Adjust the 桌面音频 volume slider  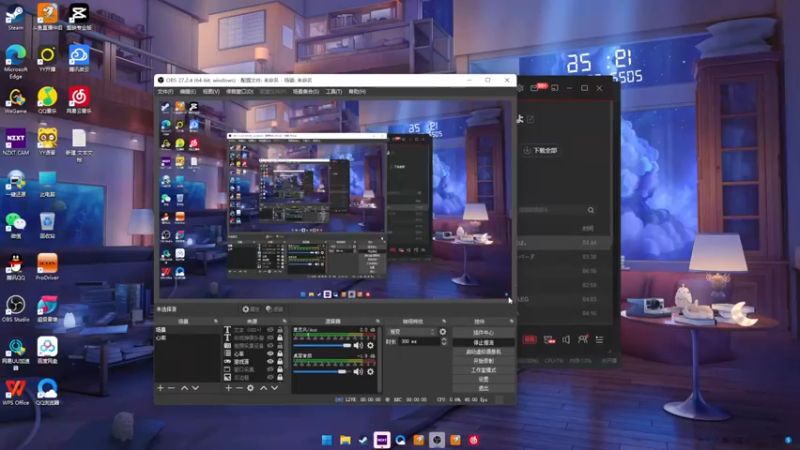point(322,371)
